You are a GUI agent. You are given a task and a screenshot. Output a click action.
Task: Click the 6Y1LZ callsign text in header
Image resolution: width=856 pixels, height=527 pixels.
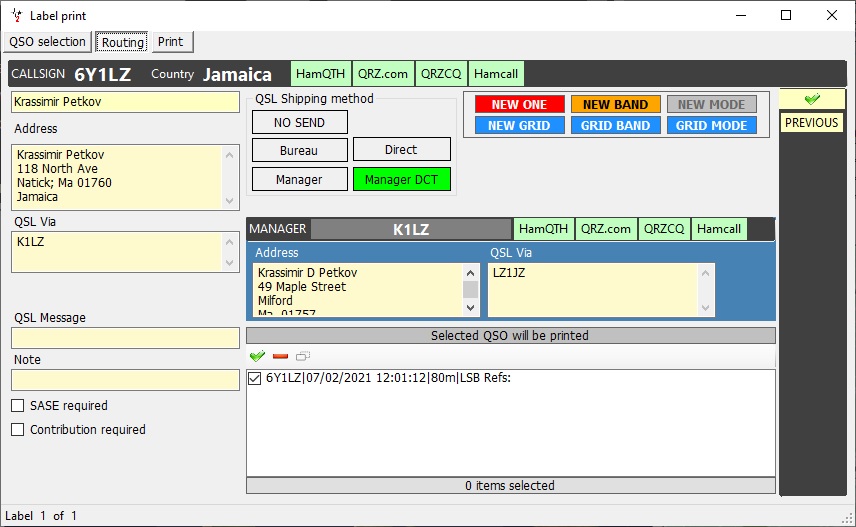103,74
